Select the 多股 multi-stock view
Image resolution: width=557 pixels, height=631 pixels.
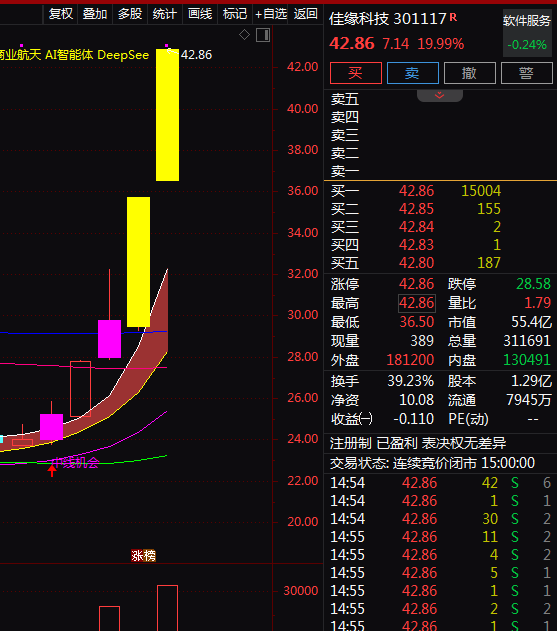(130, 14)
